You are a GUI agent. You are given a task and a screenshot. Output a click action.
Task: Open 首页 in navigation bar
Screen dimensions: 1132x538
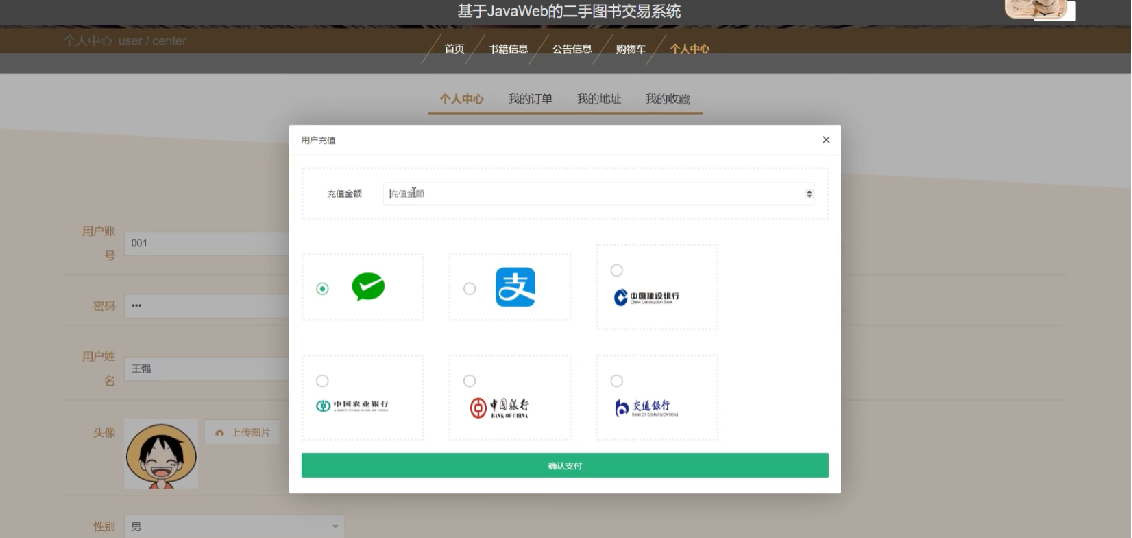tap(454, 49)
